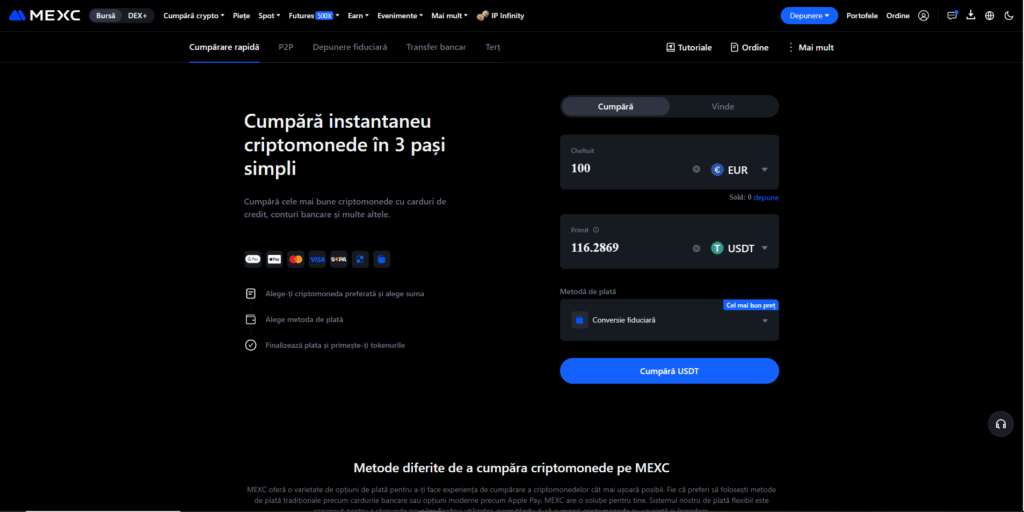1024x512 pixels.
Task: Click the payment-method step wallet icon
Action: [x=250, y=319]
